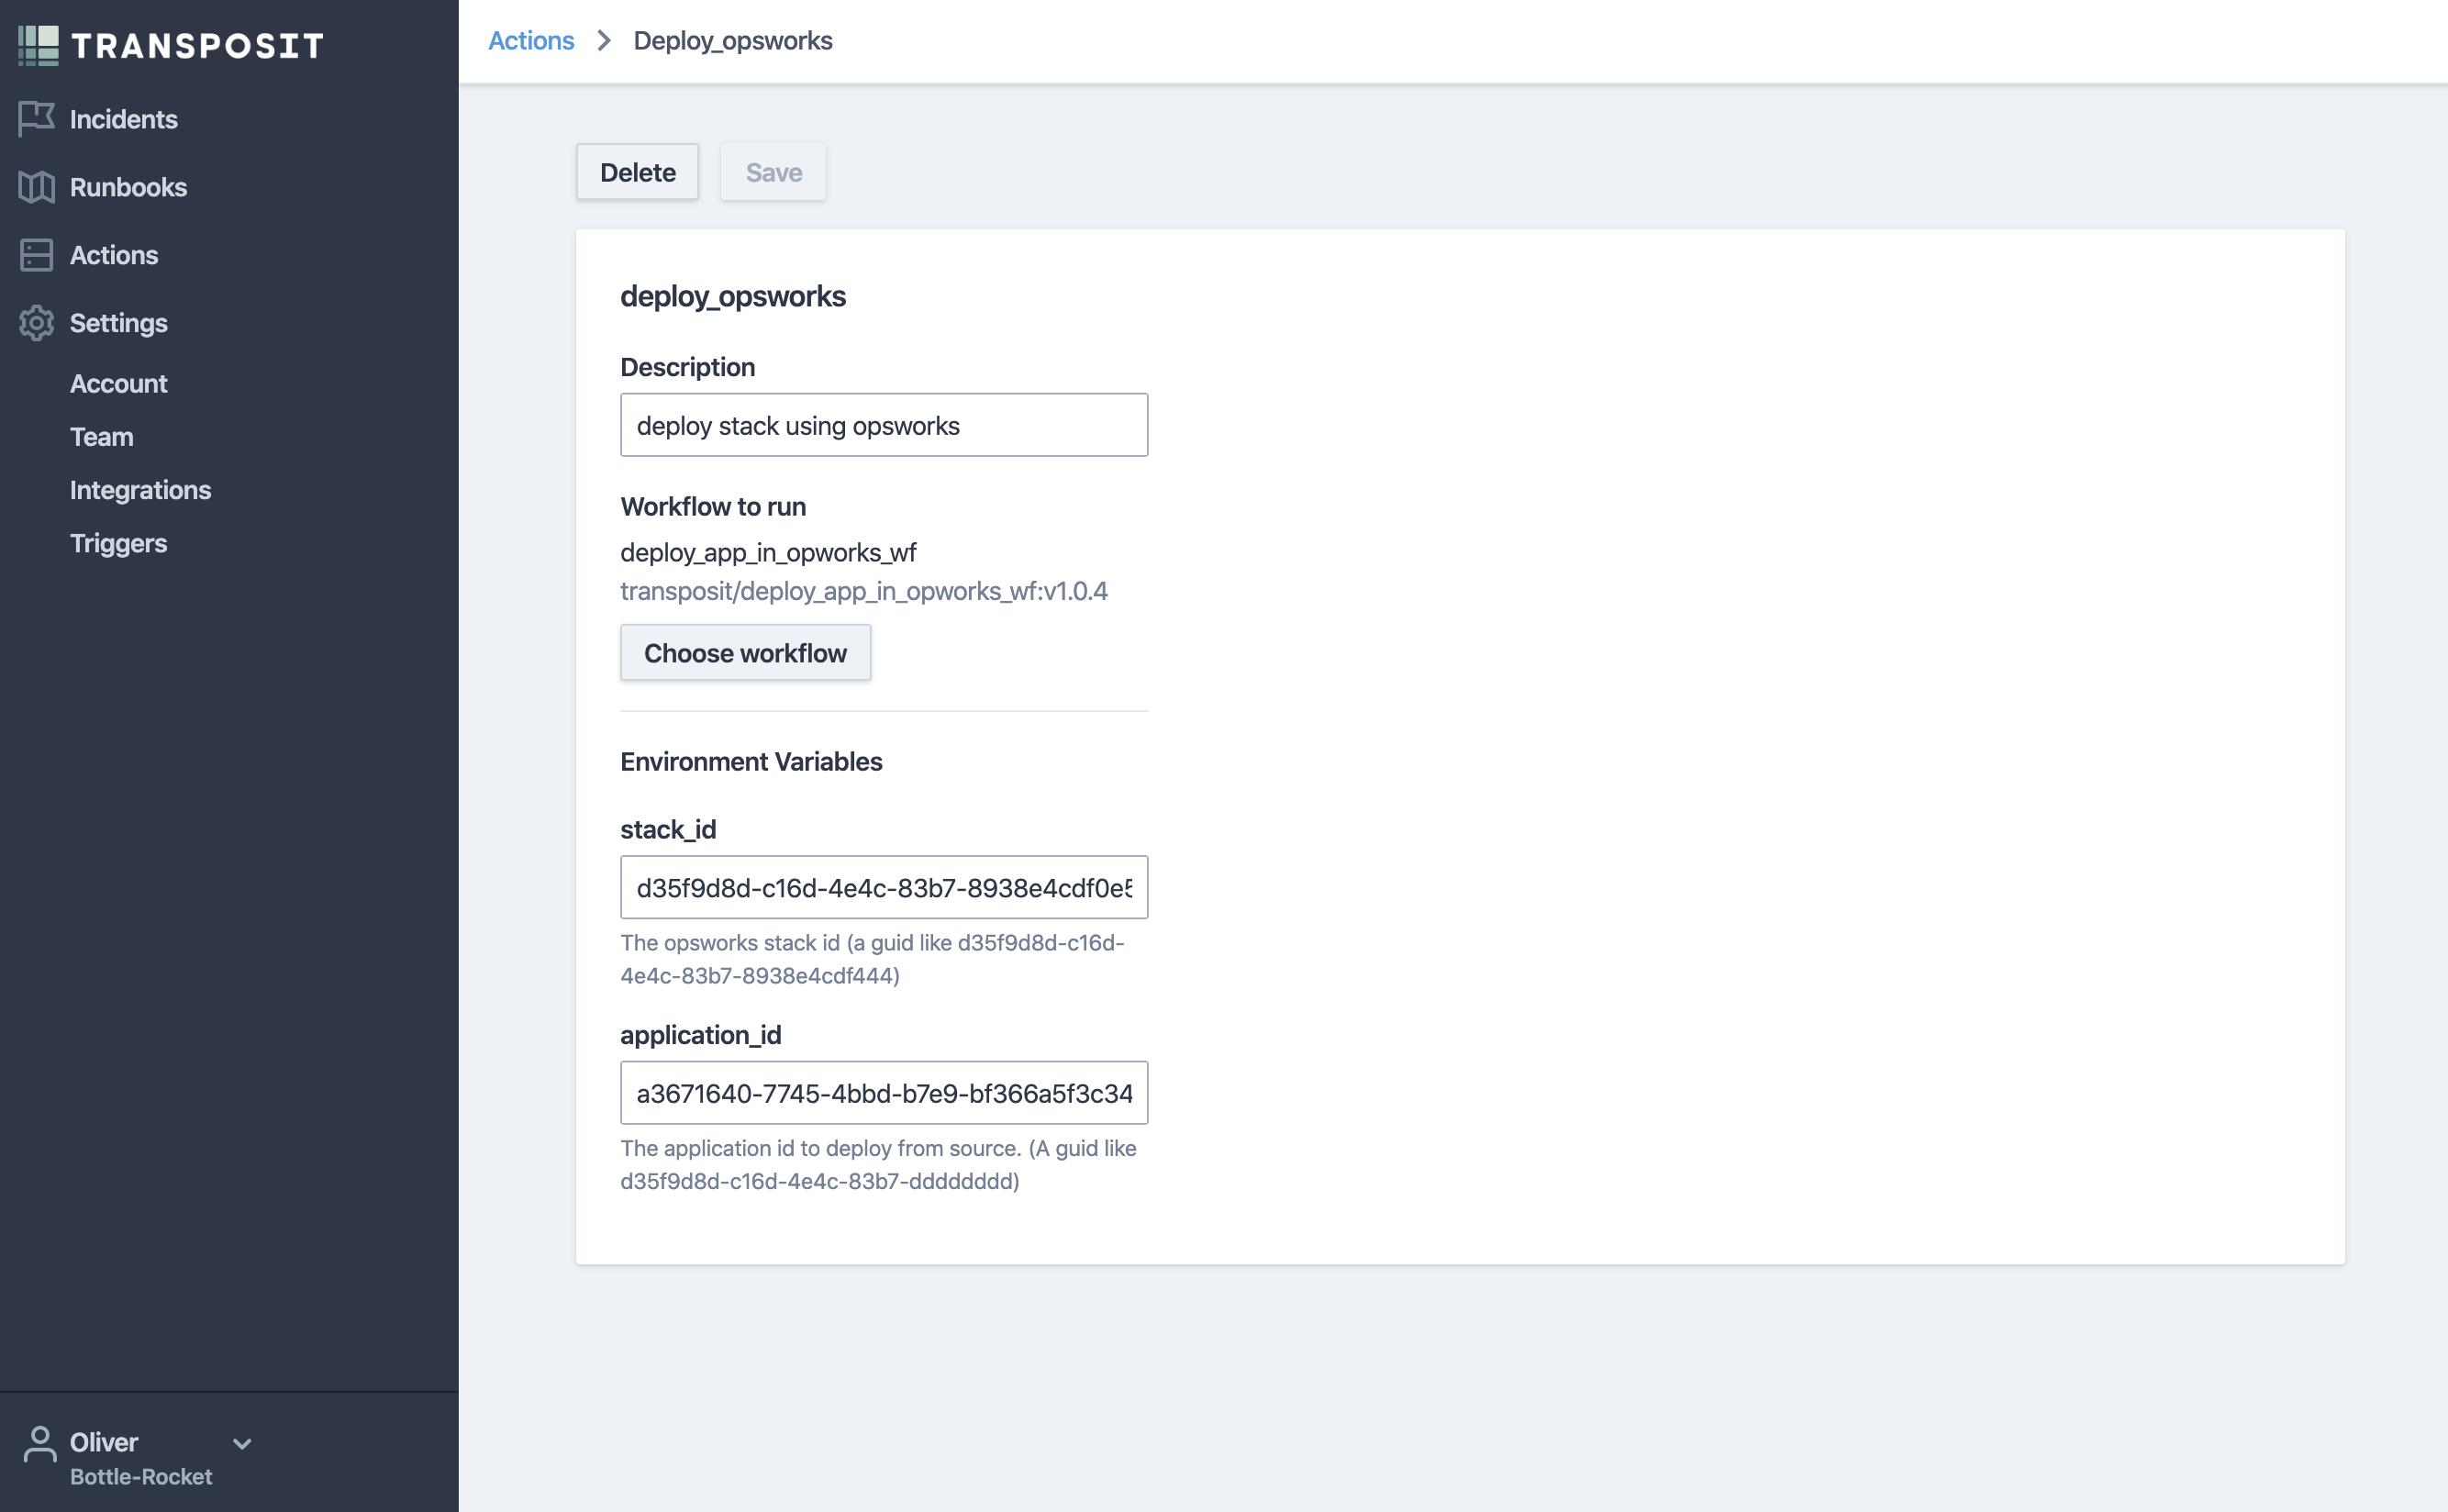
Task: Click the user avatar icon for Oliver
Action: point(40,1445)
